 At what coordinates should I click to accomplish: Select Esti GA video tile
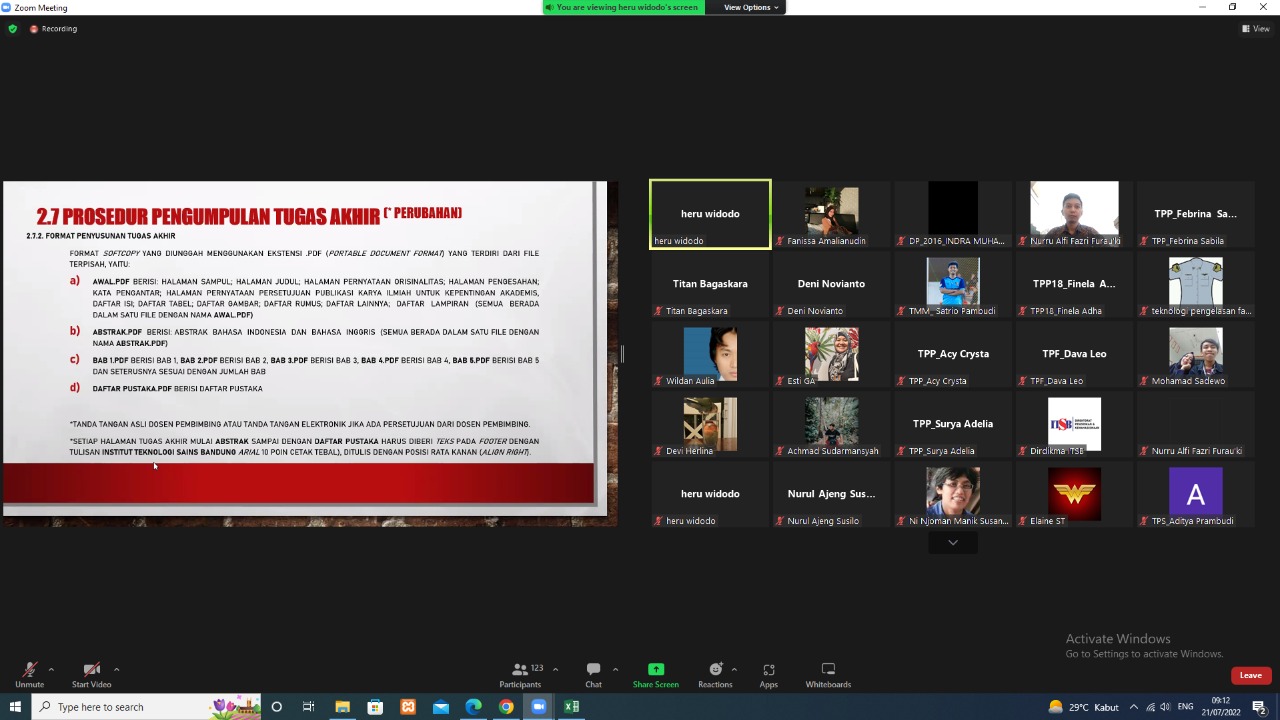[x=831, y=353]
